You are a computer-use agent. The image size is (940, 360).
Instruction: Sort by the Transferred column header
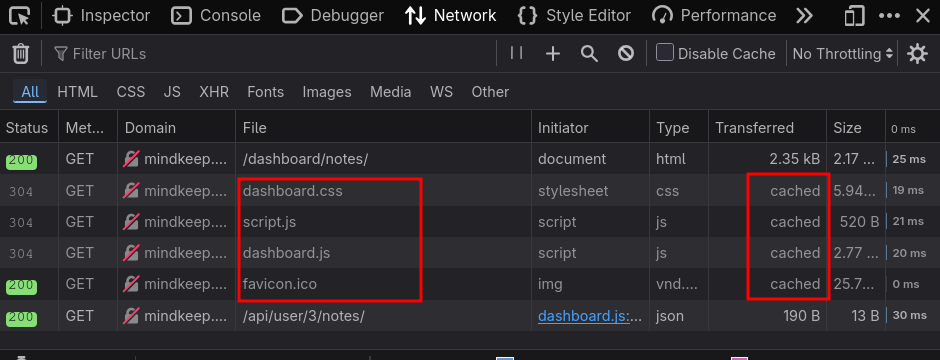click(767, 128)
